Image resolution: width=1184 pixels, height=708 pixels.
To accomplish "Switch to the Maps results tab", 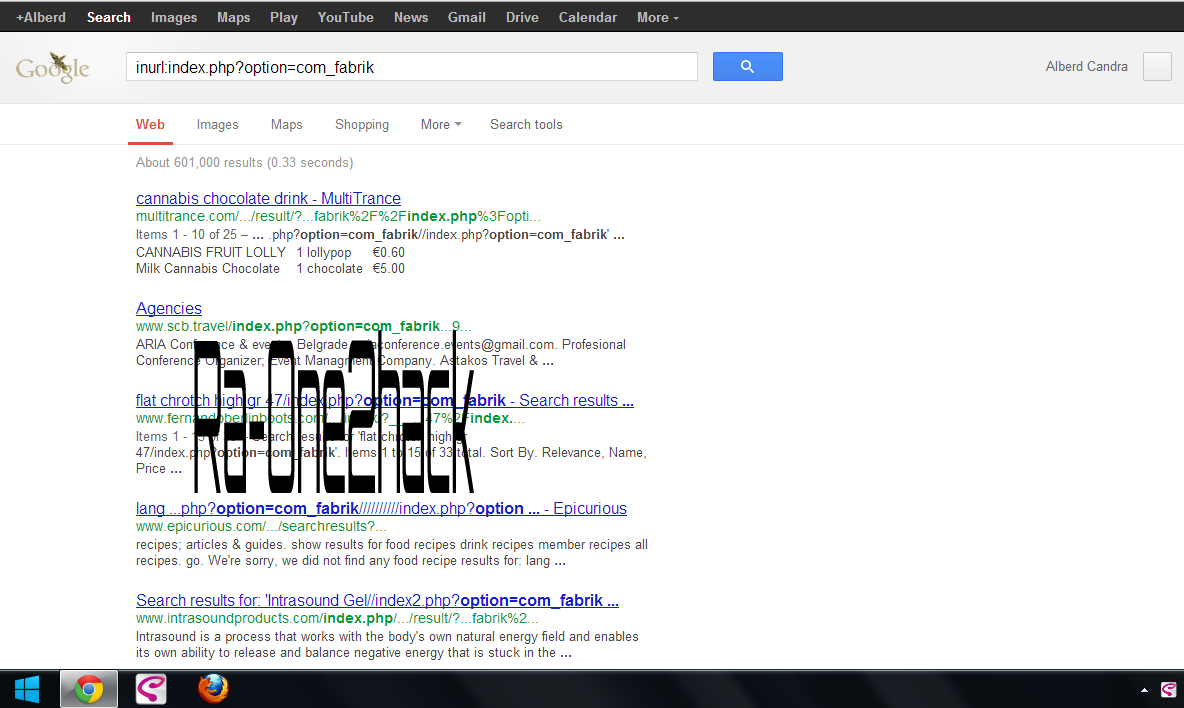I will tap(287, 125).
